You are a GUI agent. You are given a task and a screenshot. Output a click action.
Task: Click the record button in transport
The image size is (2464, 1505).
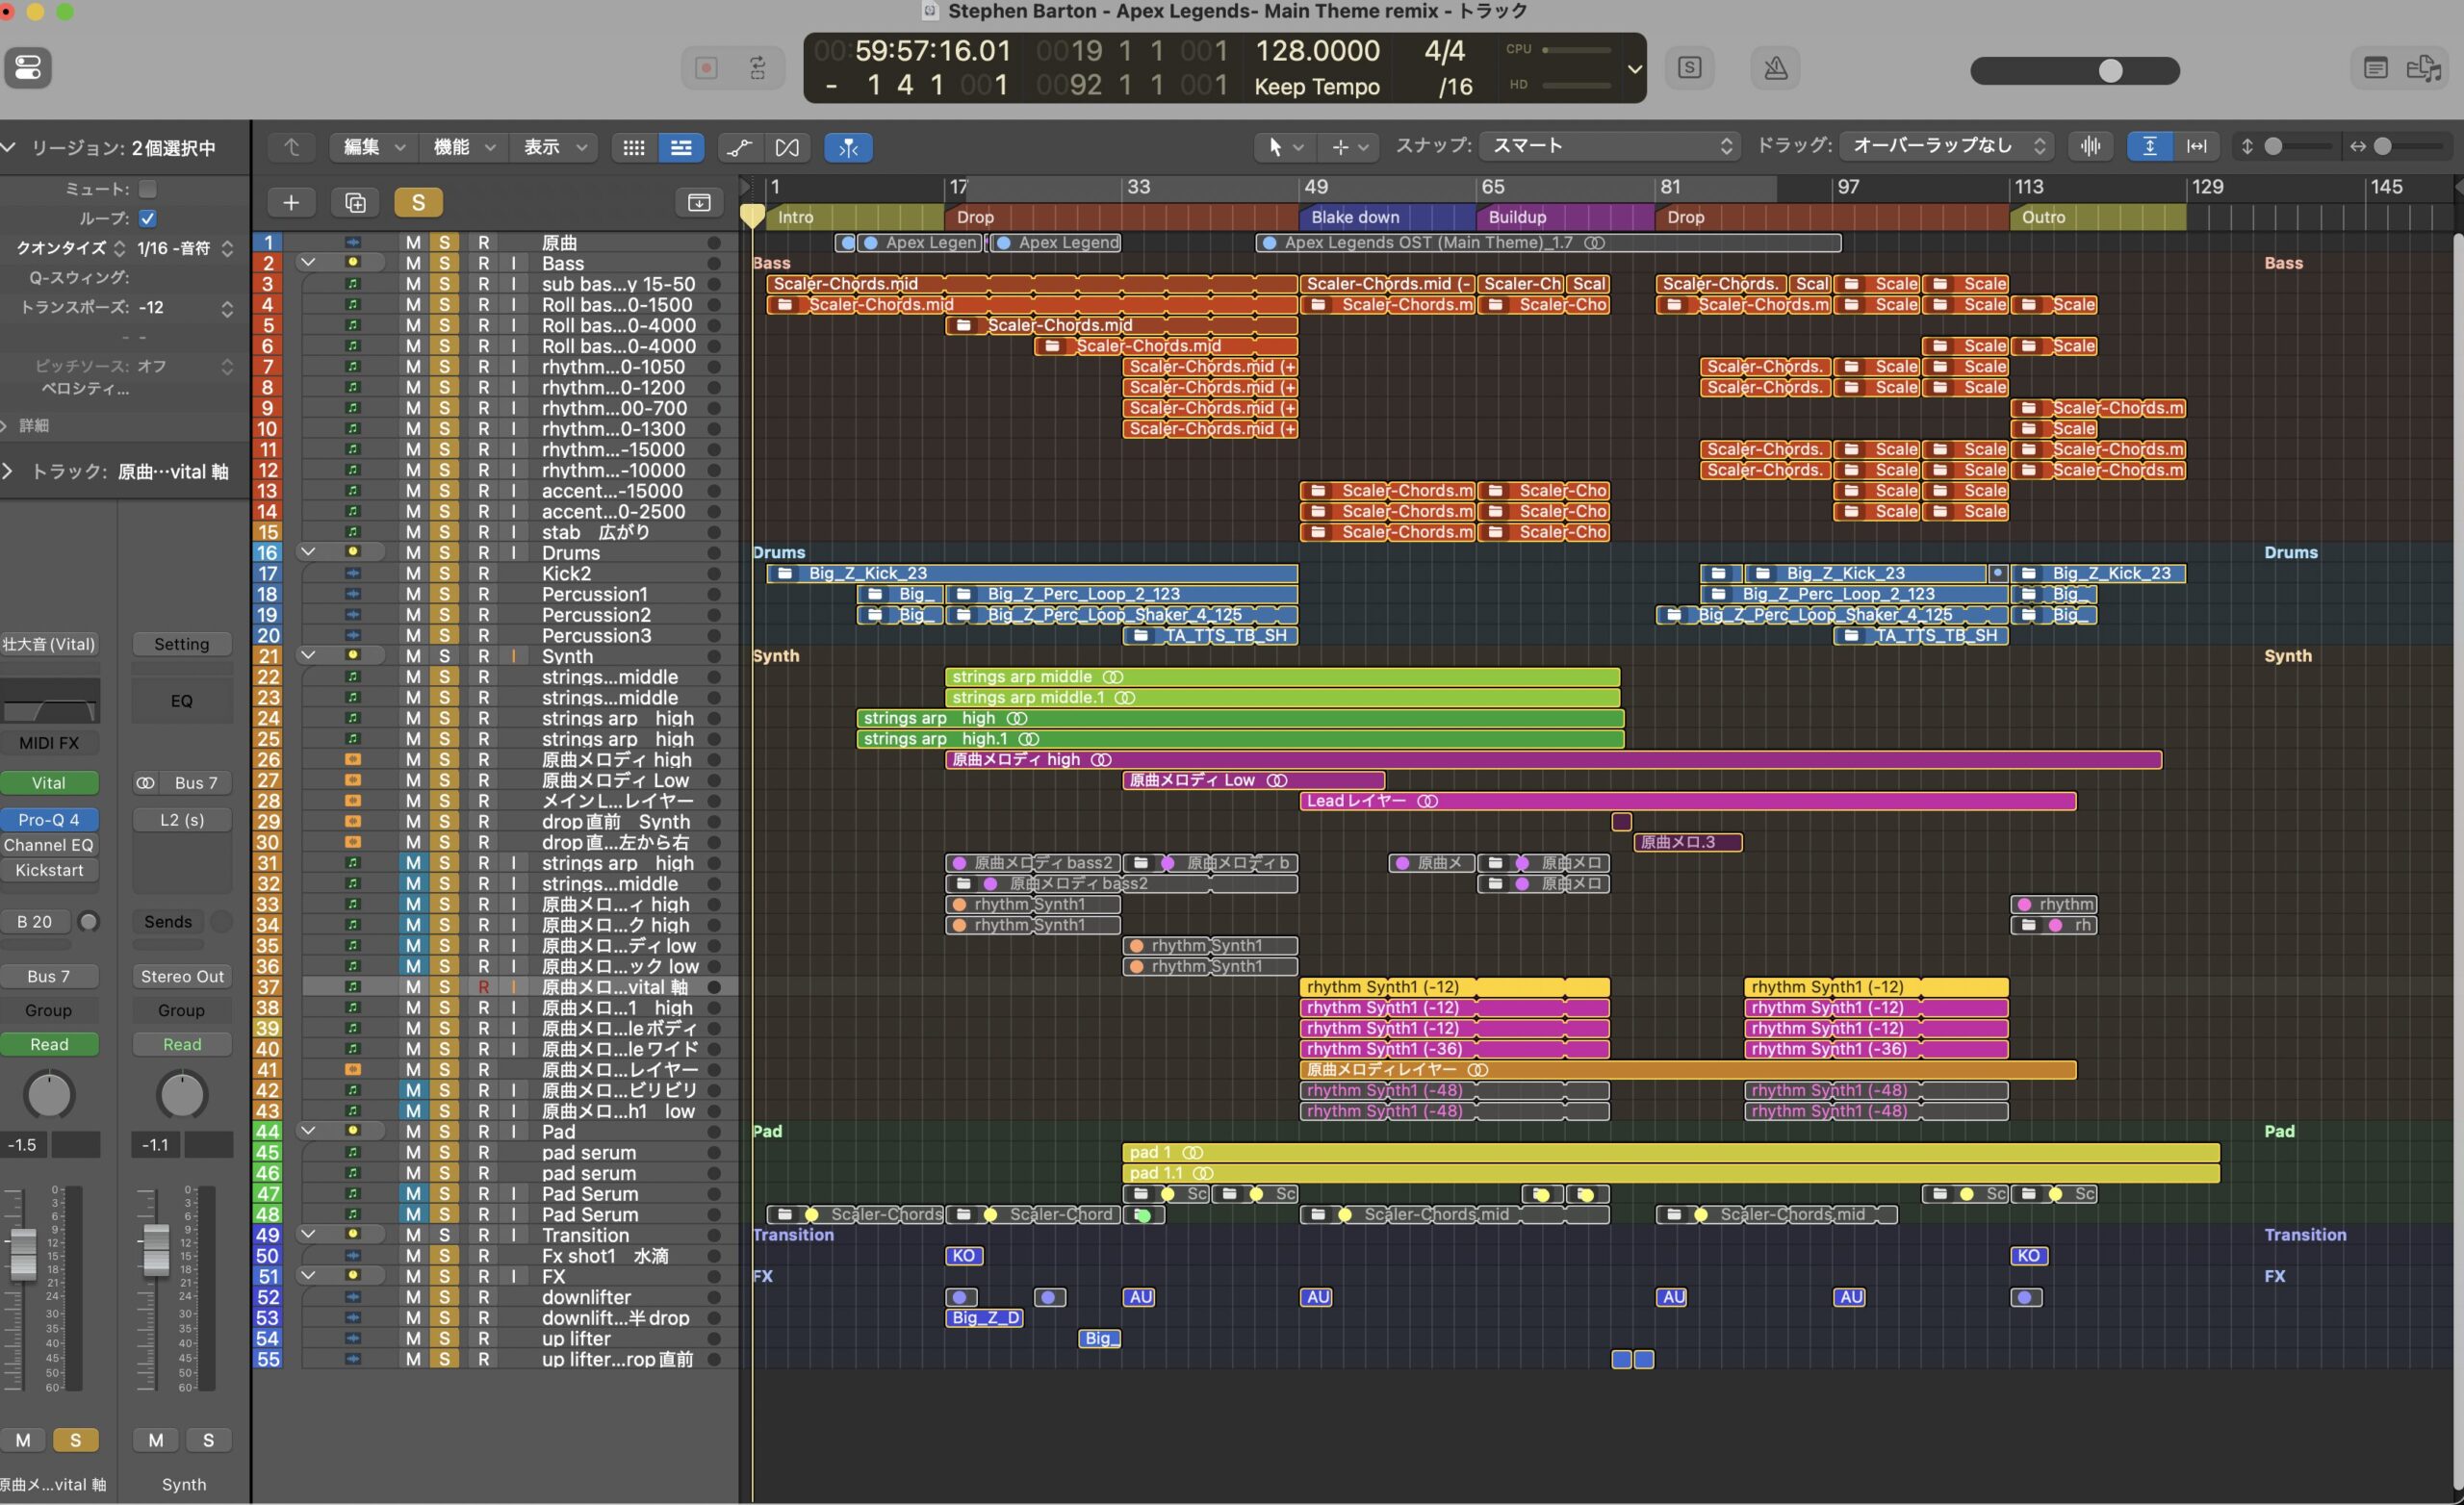coord(706,68)
